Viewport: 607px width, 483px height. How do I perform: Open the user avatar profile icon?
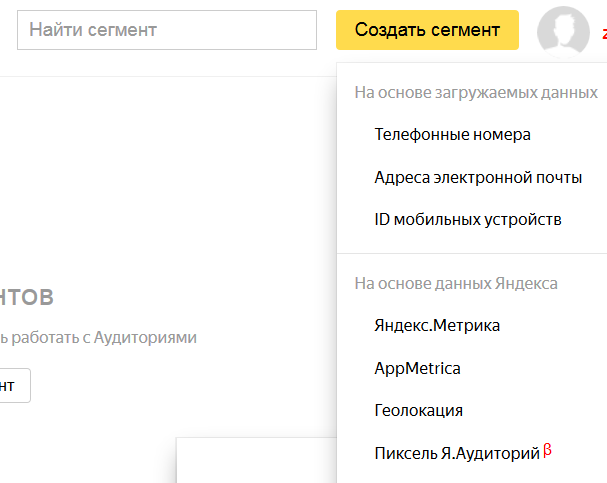coord(563,32)
